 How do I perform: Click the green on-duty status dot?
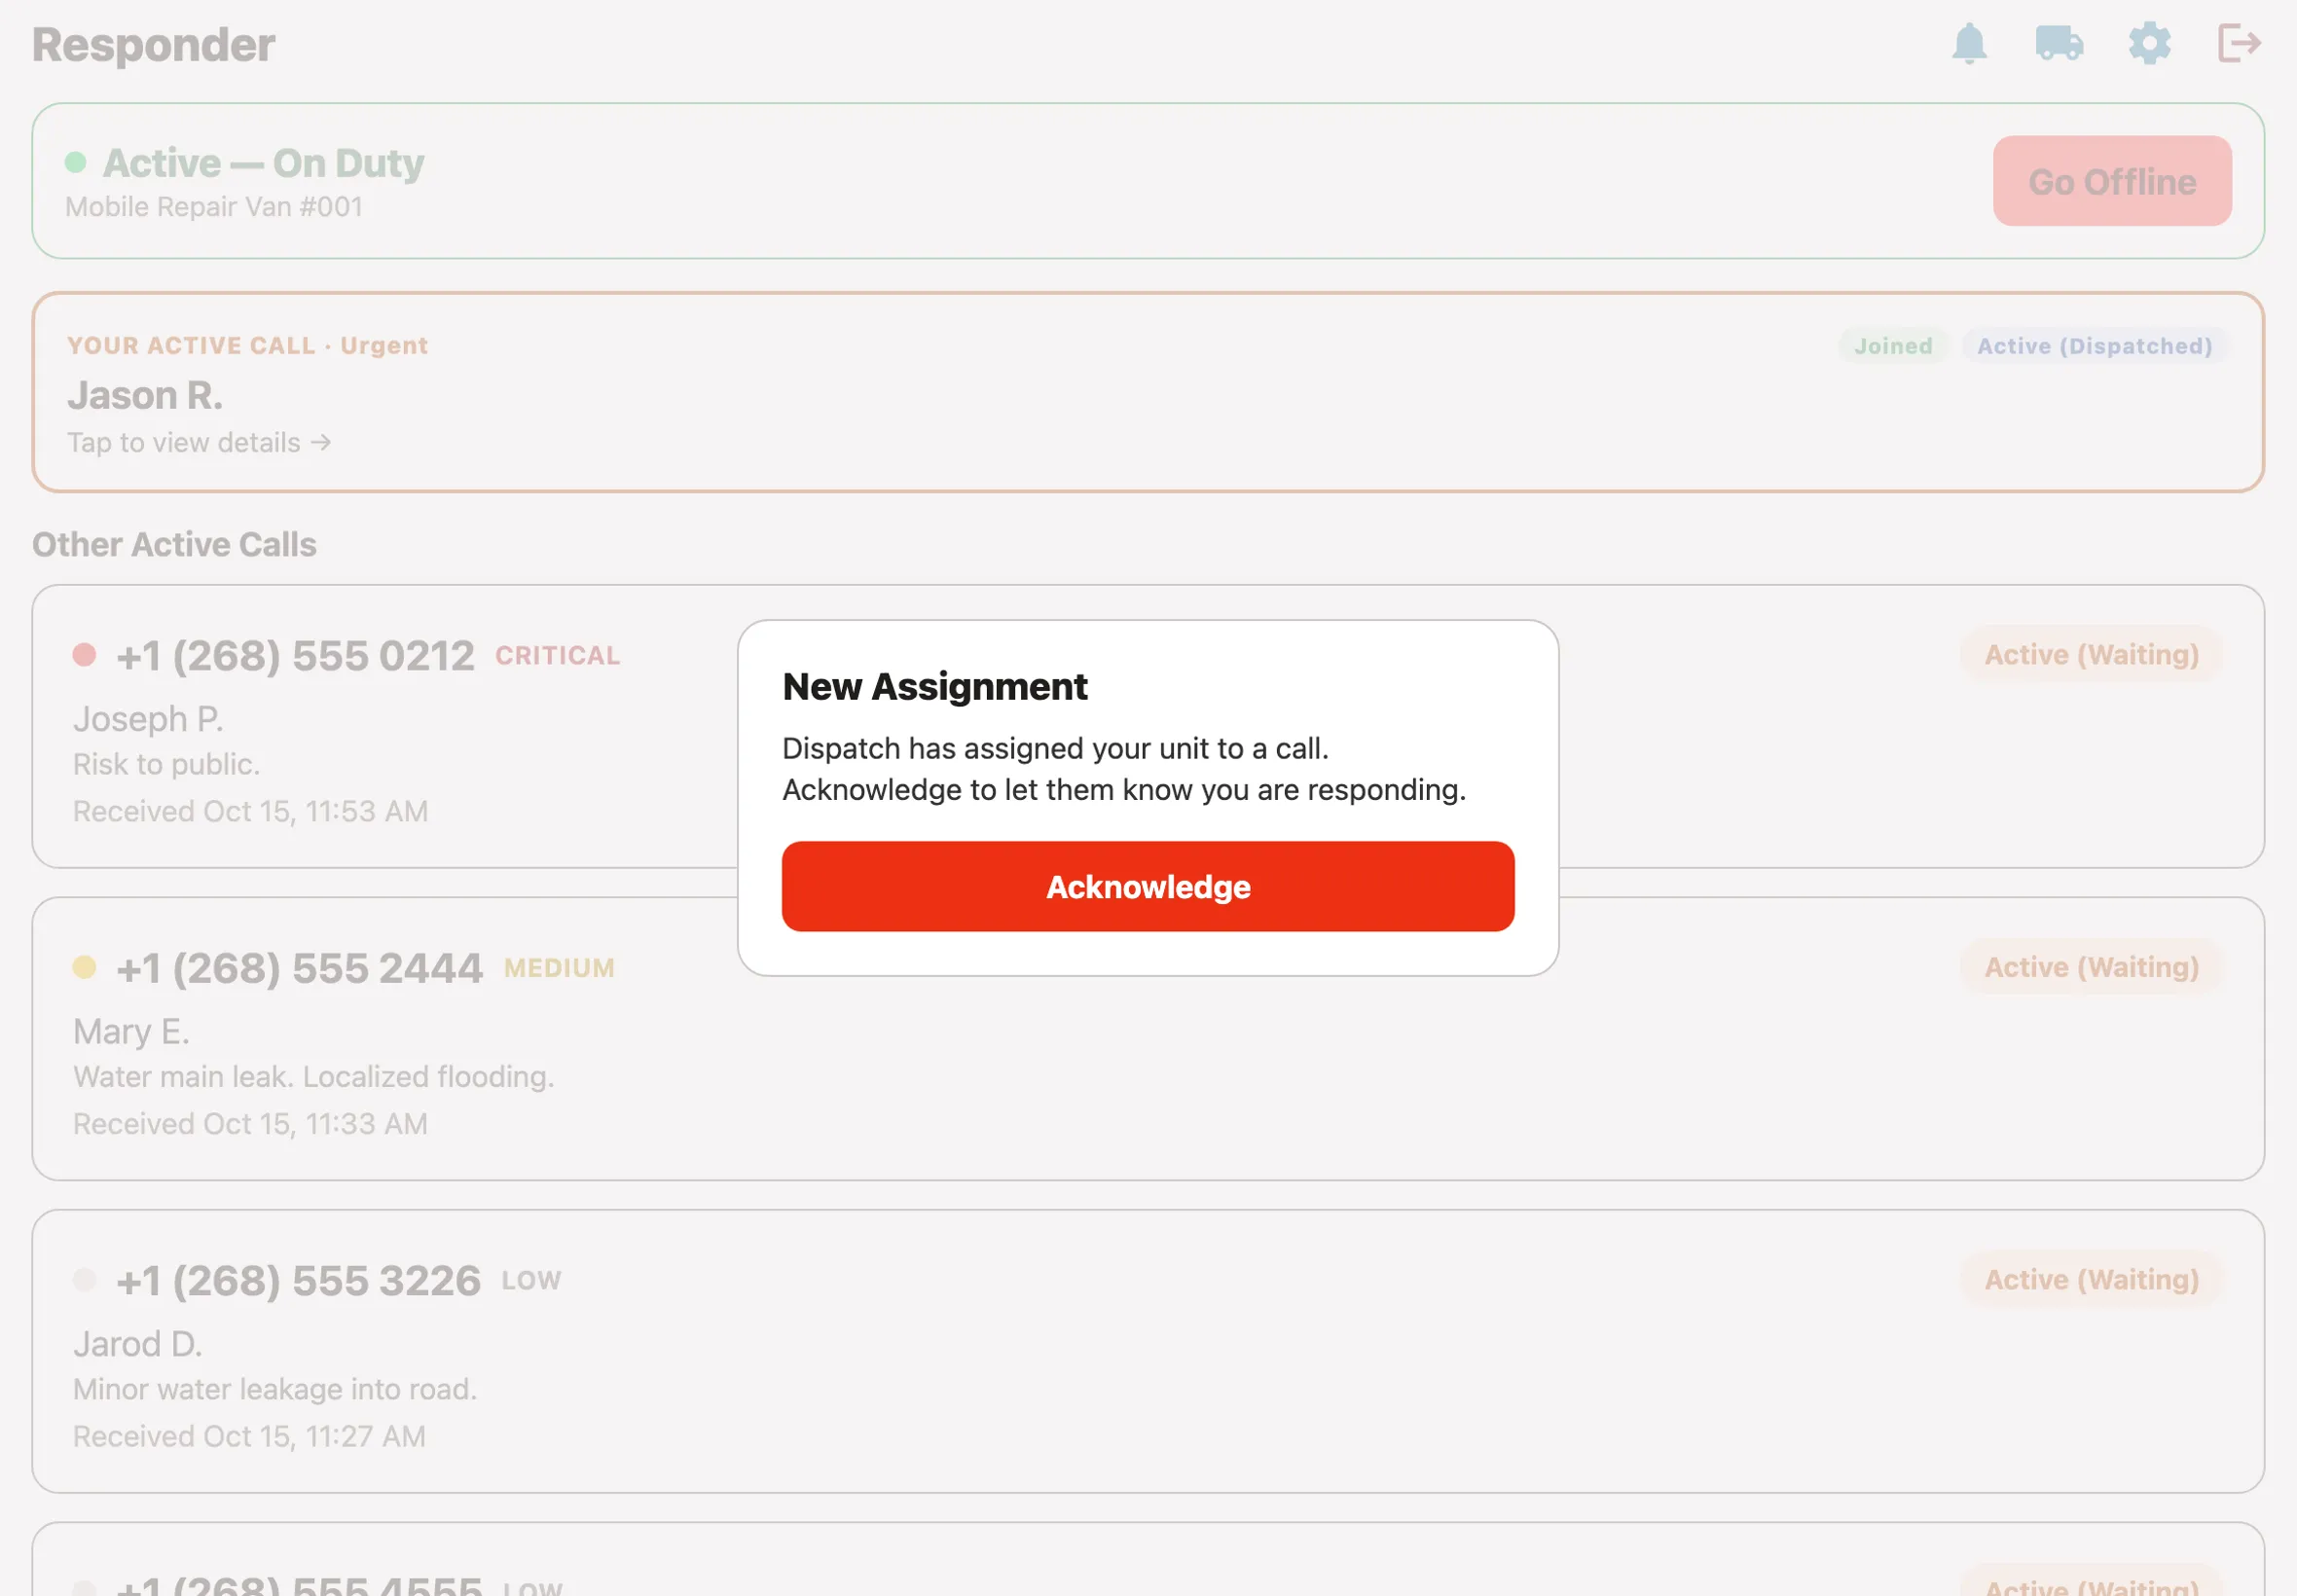click(75, 162)
